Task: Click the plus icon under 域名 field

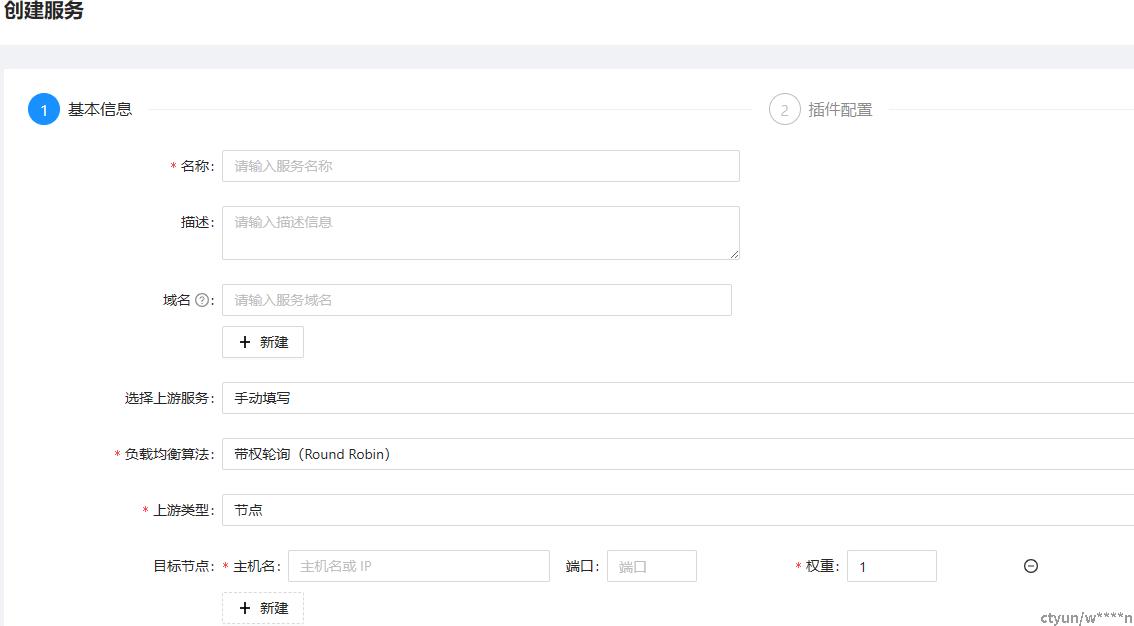Action: point(245,342)
